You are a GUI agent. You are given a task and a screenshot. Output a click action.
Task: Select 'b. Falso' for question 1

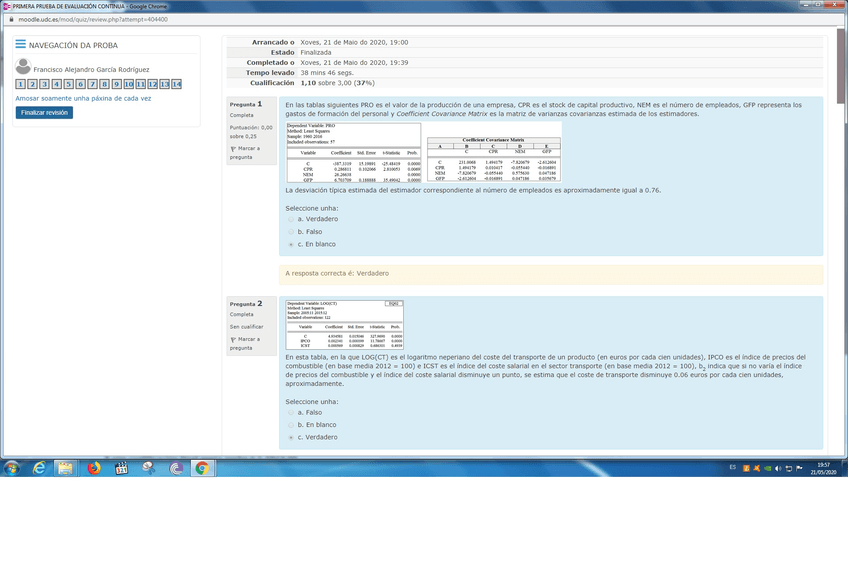coord(291,231)
